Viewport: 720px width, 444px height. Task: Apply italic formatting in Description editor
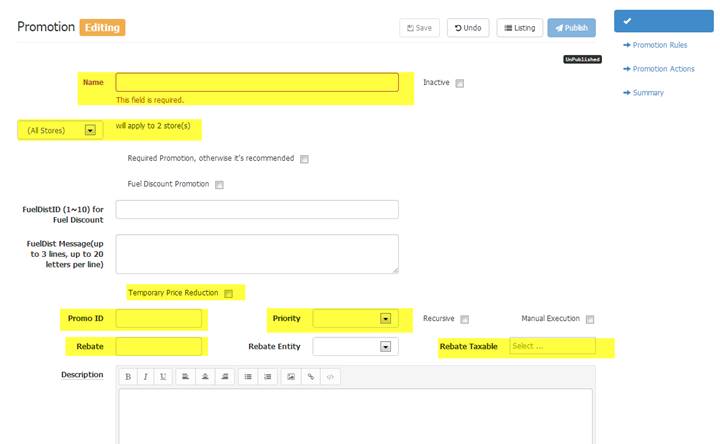(145, 377)
